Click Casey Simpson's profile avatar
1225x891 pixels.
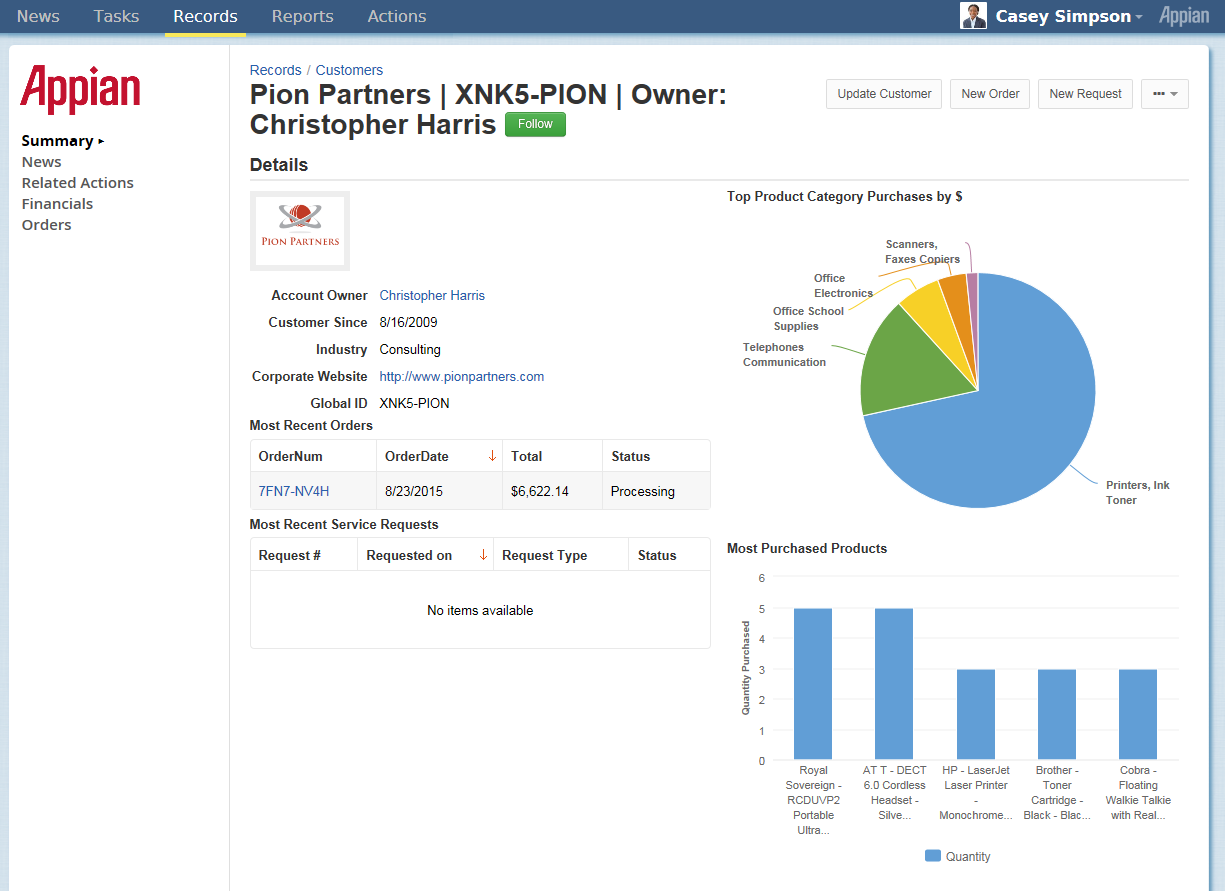click(x=973, y=16)
